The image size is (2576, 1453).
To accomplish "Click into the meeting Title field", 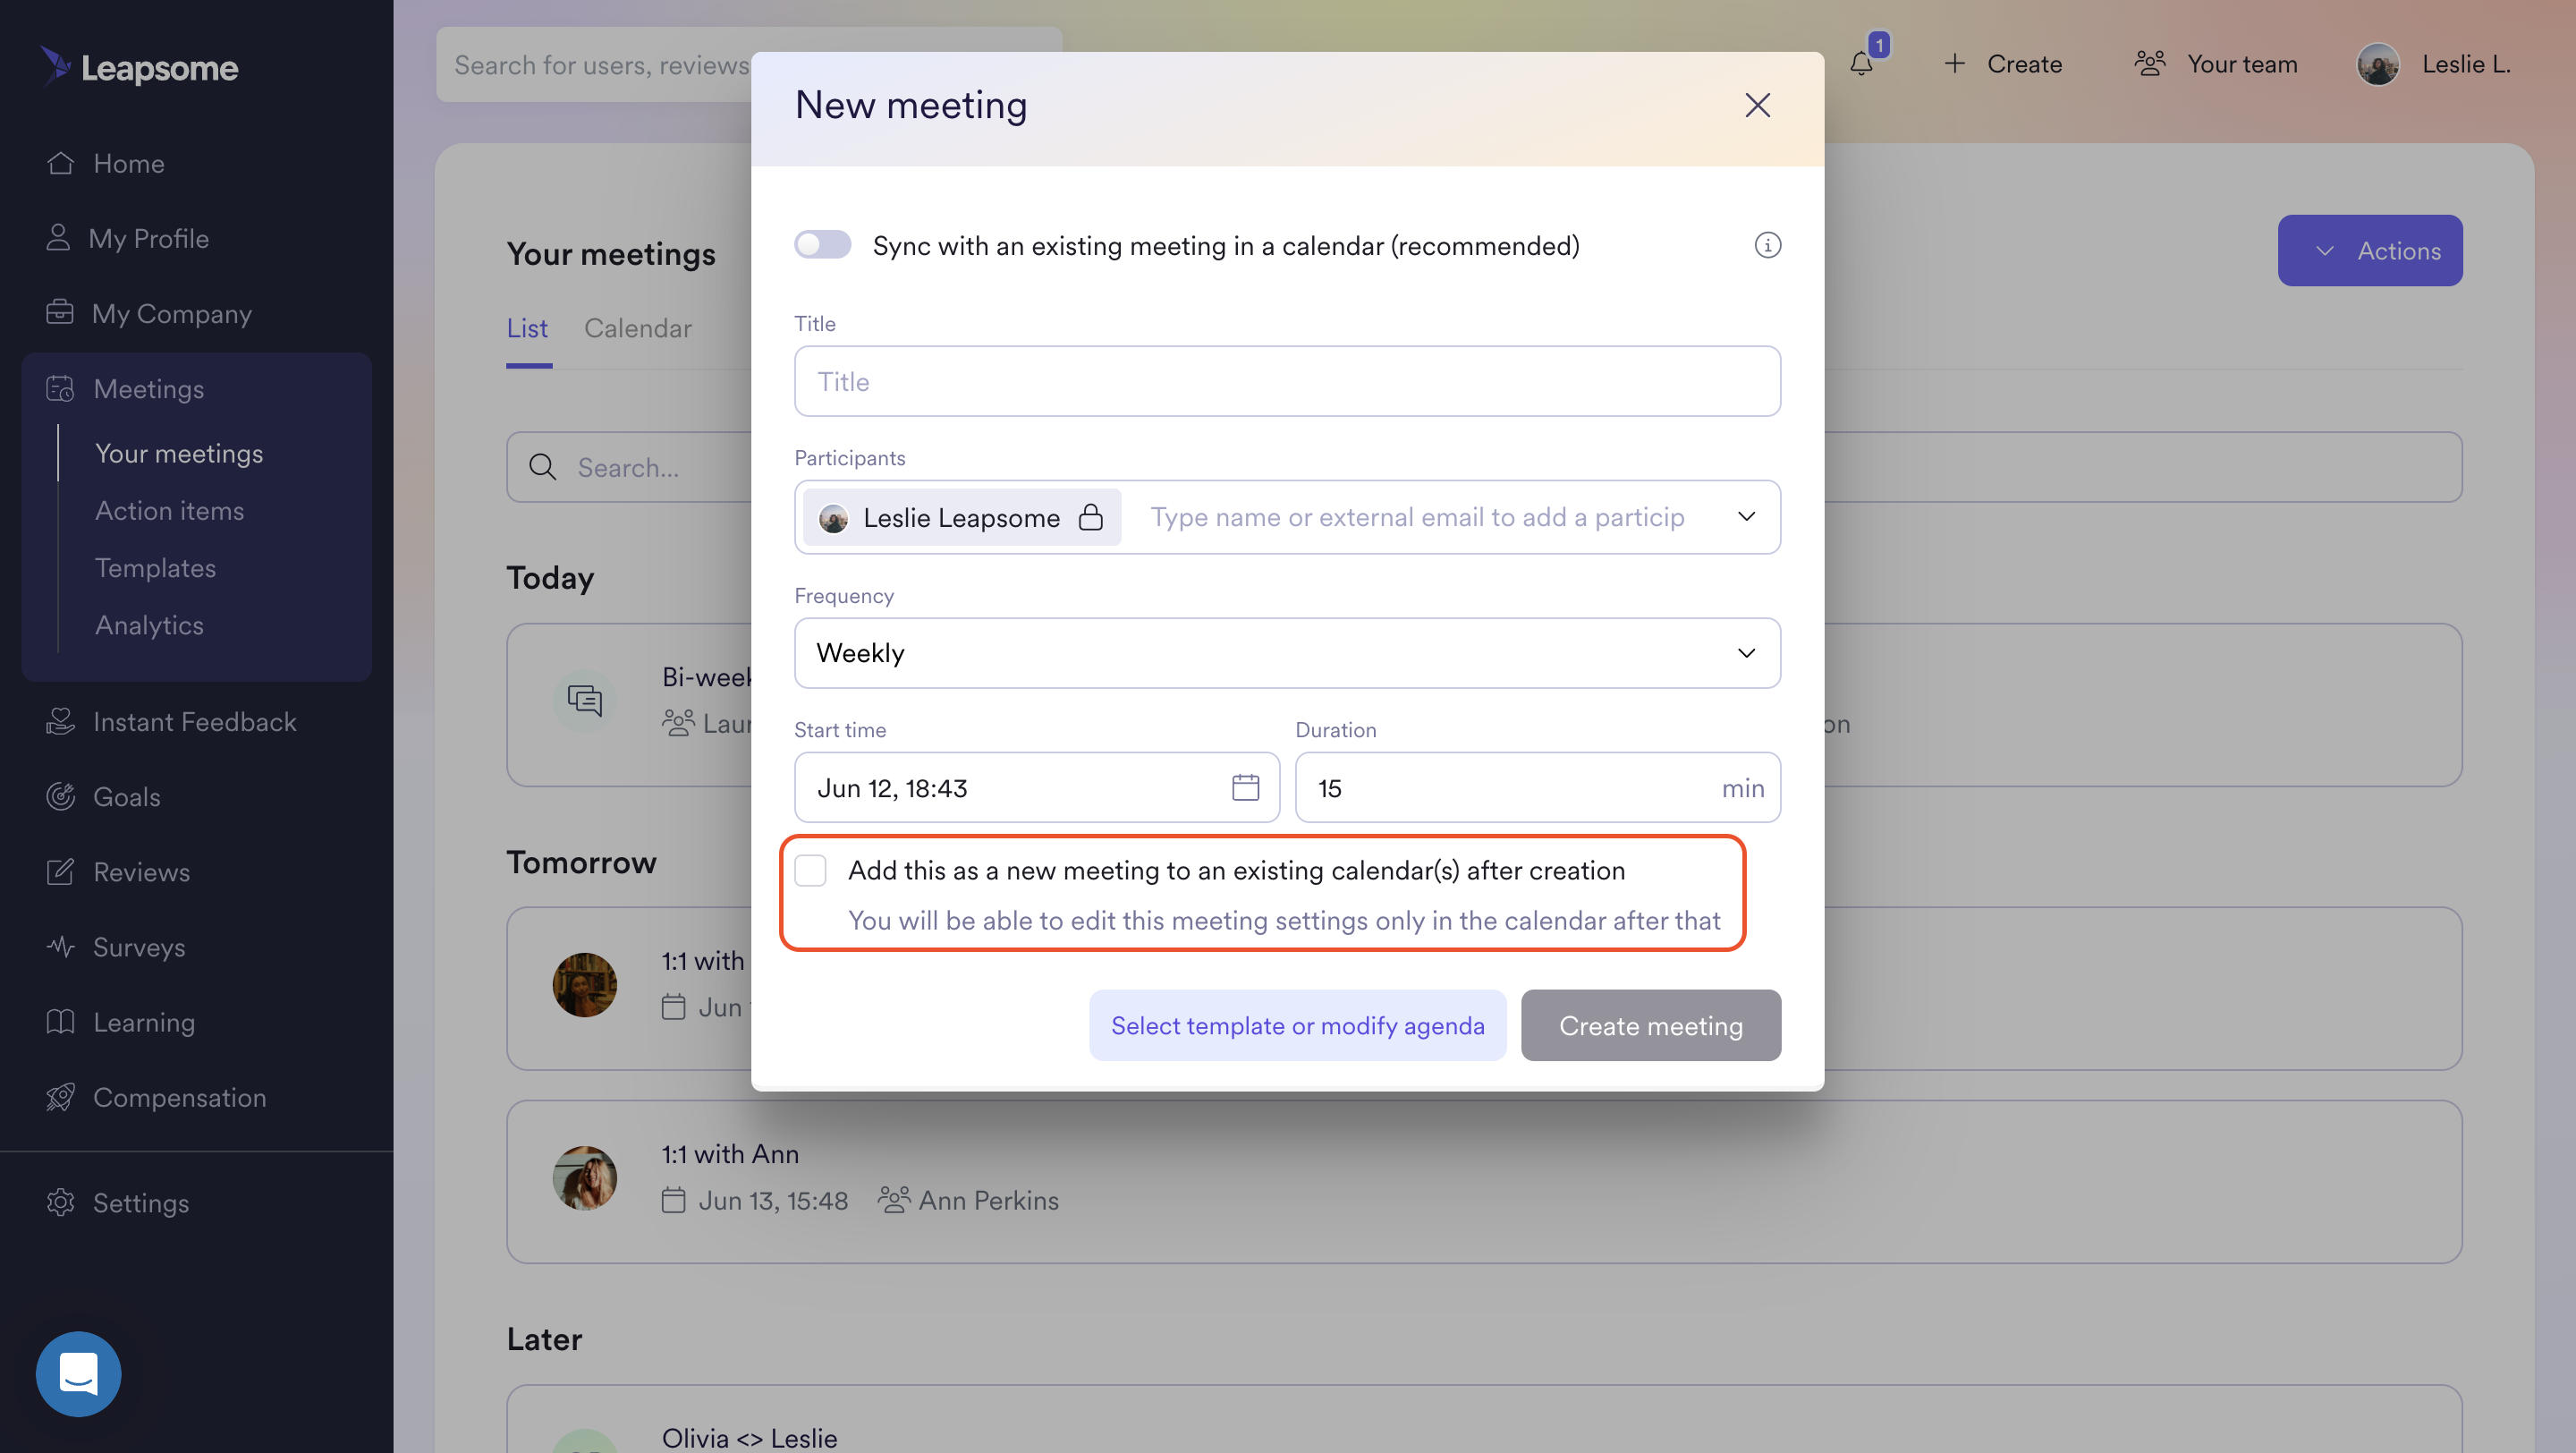I will [x=1286, y=381].
